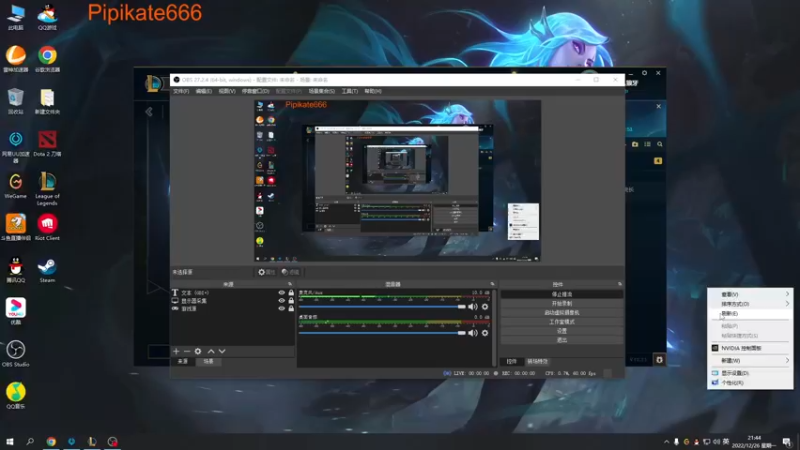Move selected source up with up arrow
The height and width of the screenshot is (450, 800).
(211, 351)
